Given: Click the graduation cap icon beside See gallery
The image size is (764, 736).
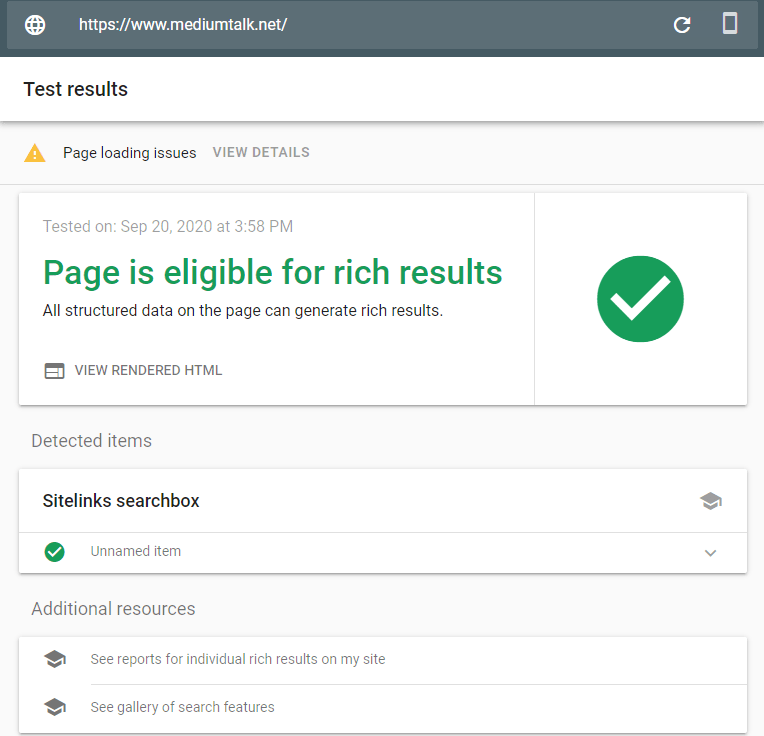Looking at the screenshot, I should [55, 707].
